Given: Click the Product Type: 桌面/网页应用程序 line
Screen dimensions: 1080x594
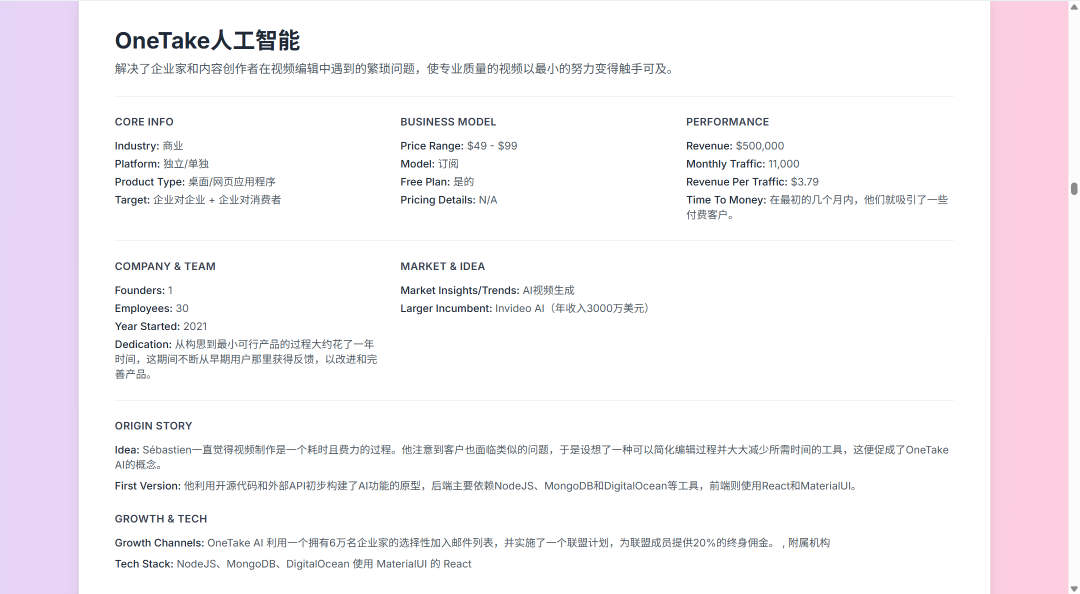Looking at the screenshot, I should point(195,182).
